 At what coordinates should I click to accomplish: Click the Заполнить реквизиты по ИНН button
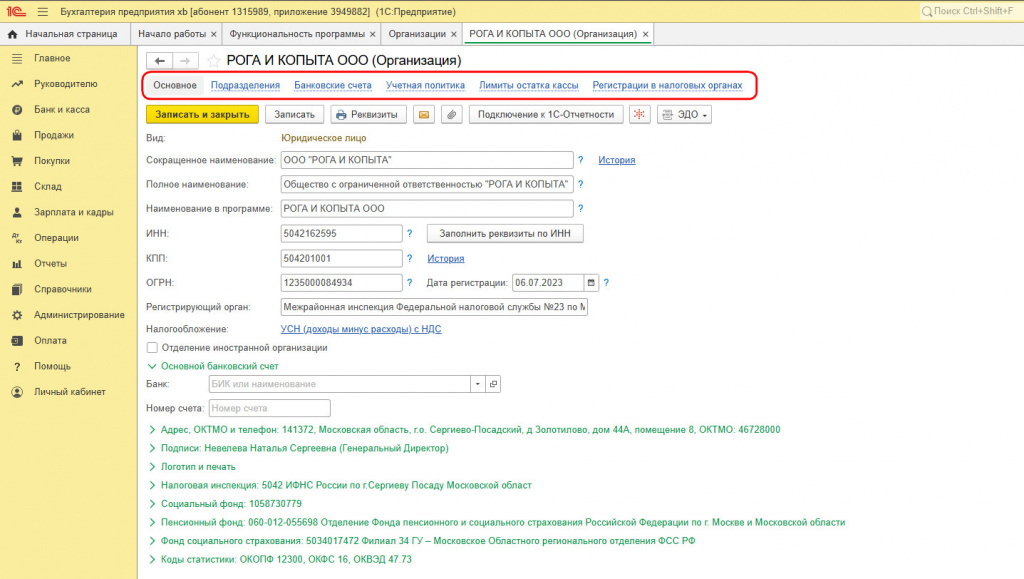point(505,234)
